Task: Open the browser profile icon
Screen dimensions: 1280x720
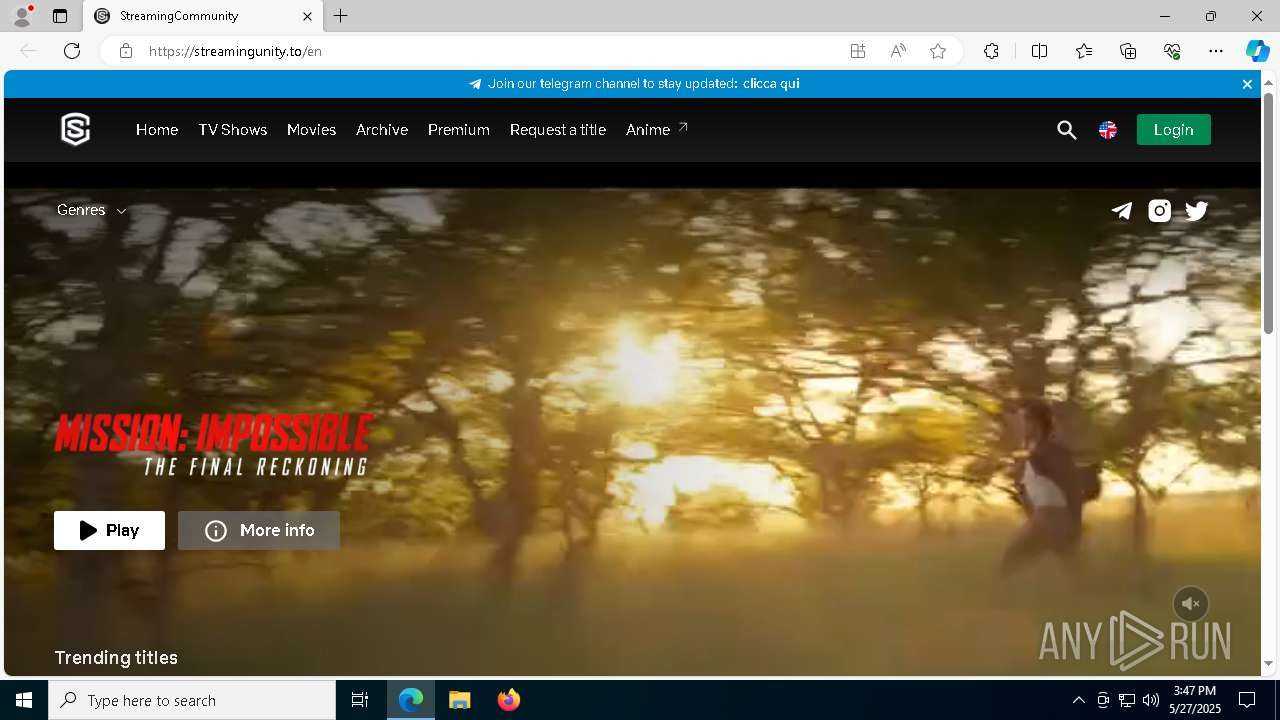Action: point(22,16)
